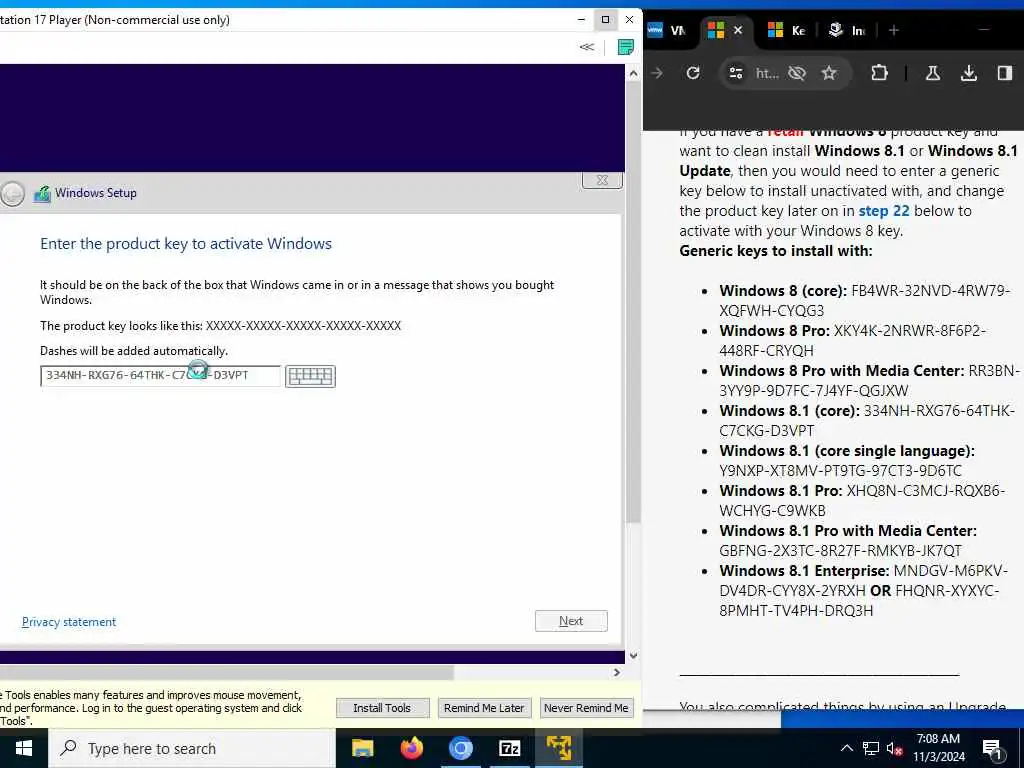The width and height of the screenshot is (1024, 768).
Task: Launch Firefox from the taskbar
Action: click(x=411, y=748)
